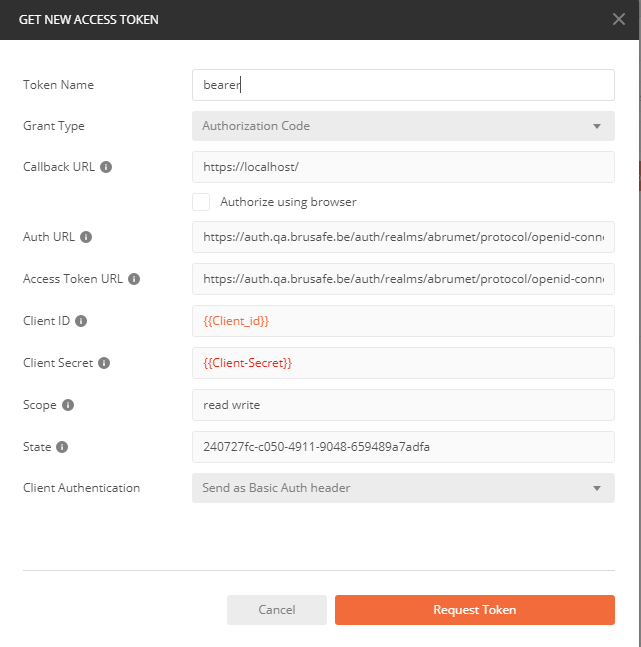The width and height of the screenshot is (641, 647).
Task: Expand the Client Authentication dropdown
Action: coord(403,488)
